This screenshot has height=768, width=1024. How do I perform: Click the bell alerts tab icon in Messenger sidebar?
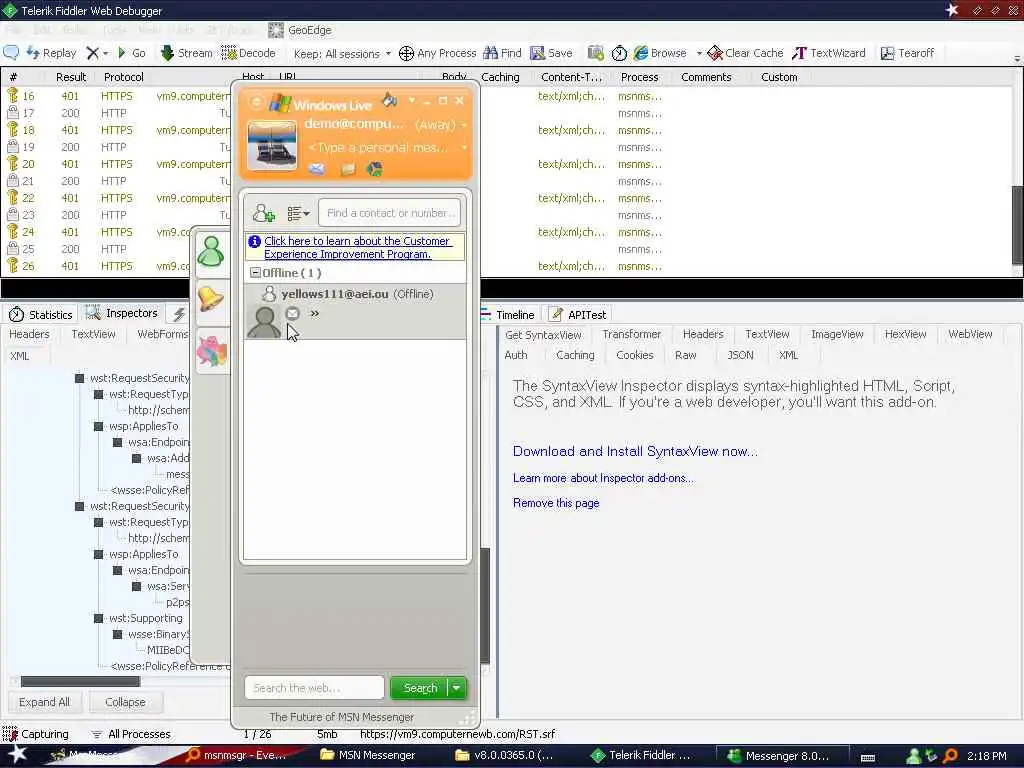click(x=211, y=298)
